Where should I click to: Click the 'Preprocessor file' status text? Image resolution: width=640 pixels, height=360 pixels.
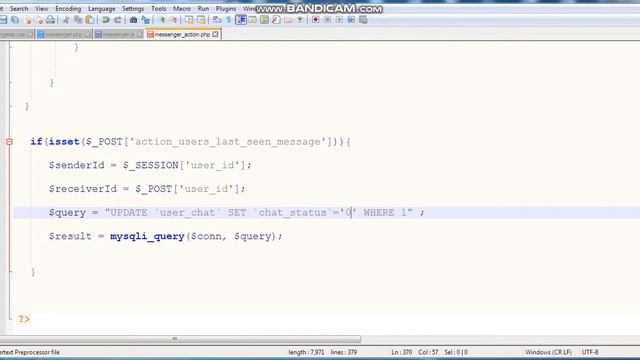coord(37,352)
